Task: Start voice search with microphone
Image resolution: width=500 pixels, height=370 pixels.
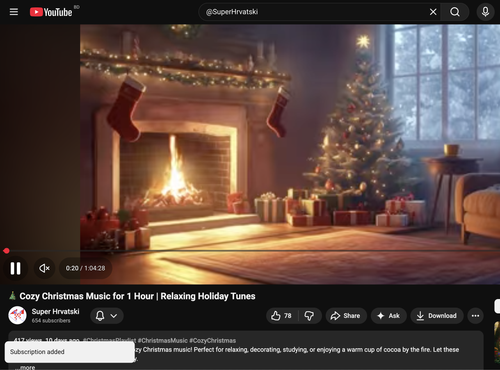Action: click(485, 12)
